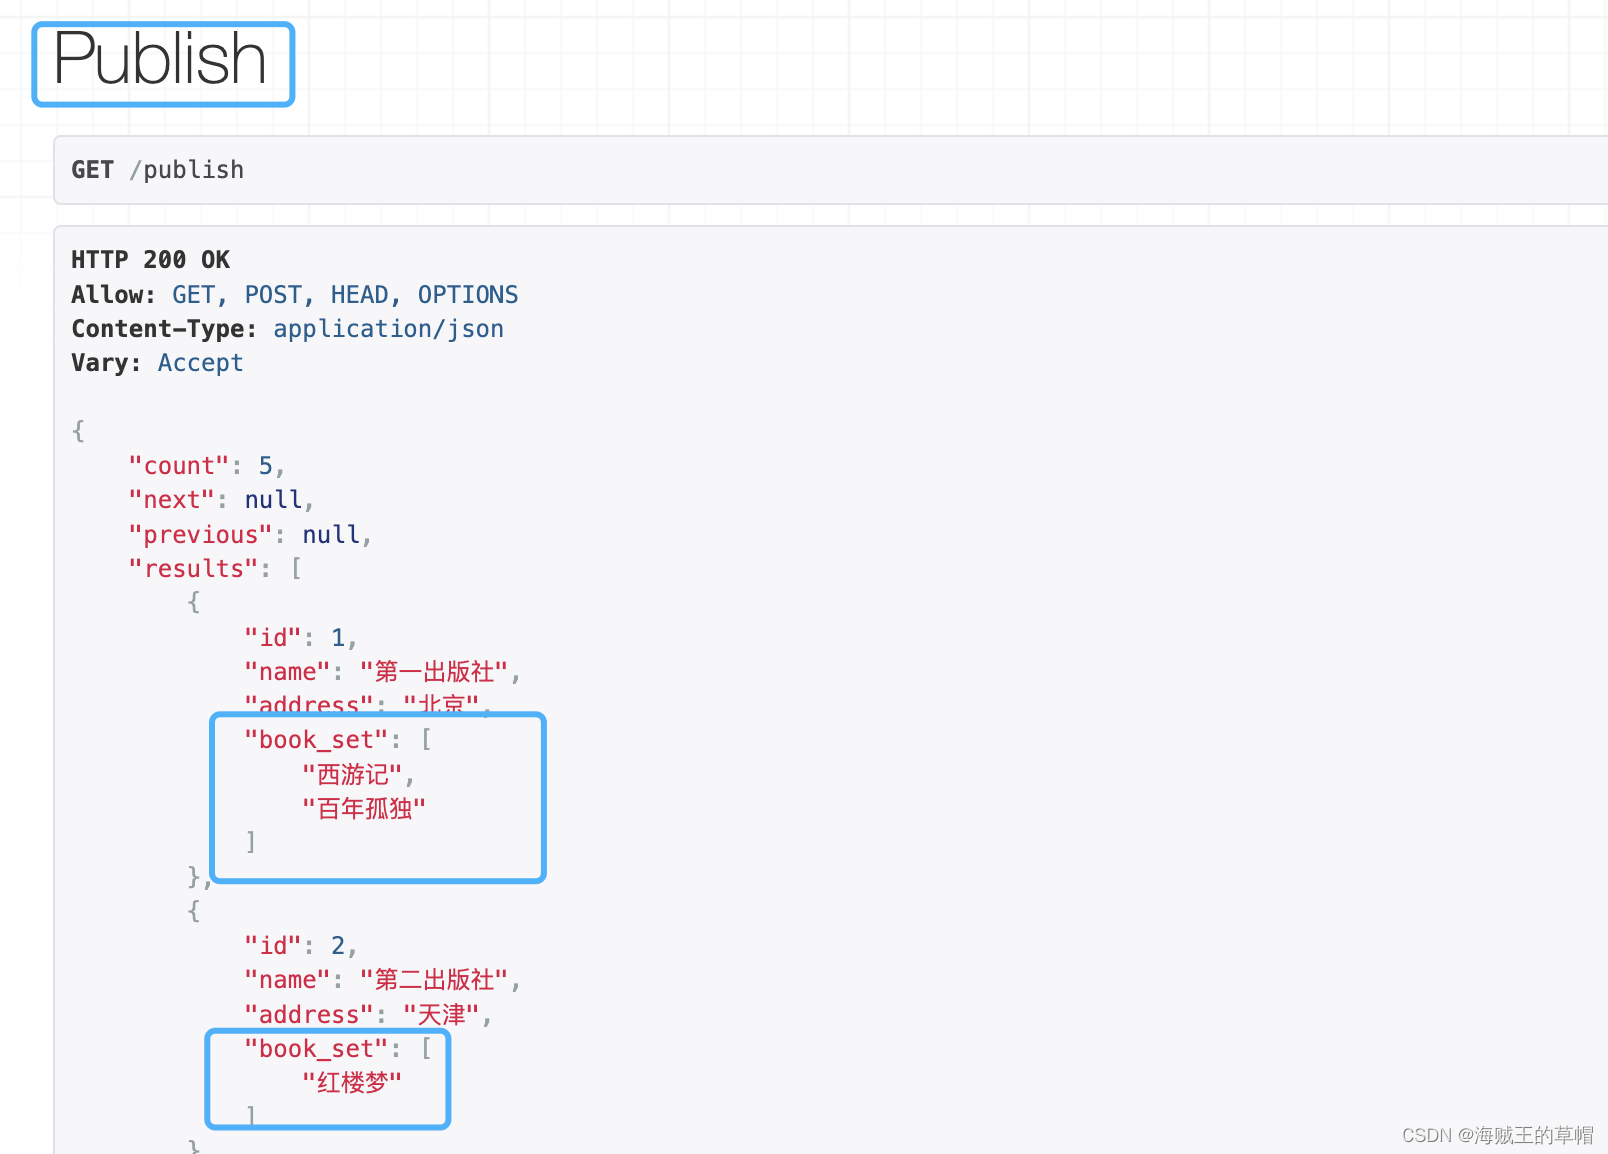Select the "id": 2 line
The image size is (1608, 1154).
pos(300,946)
